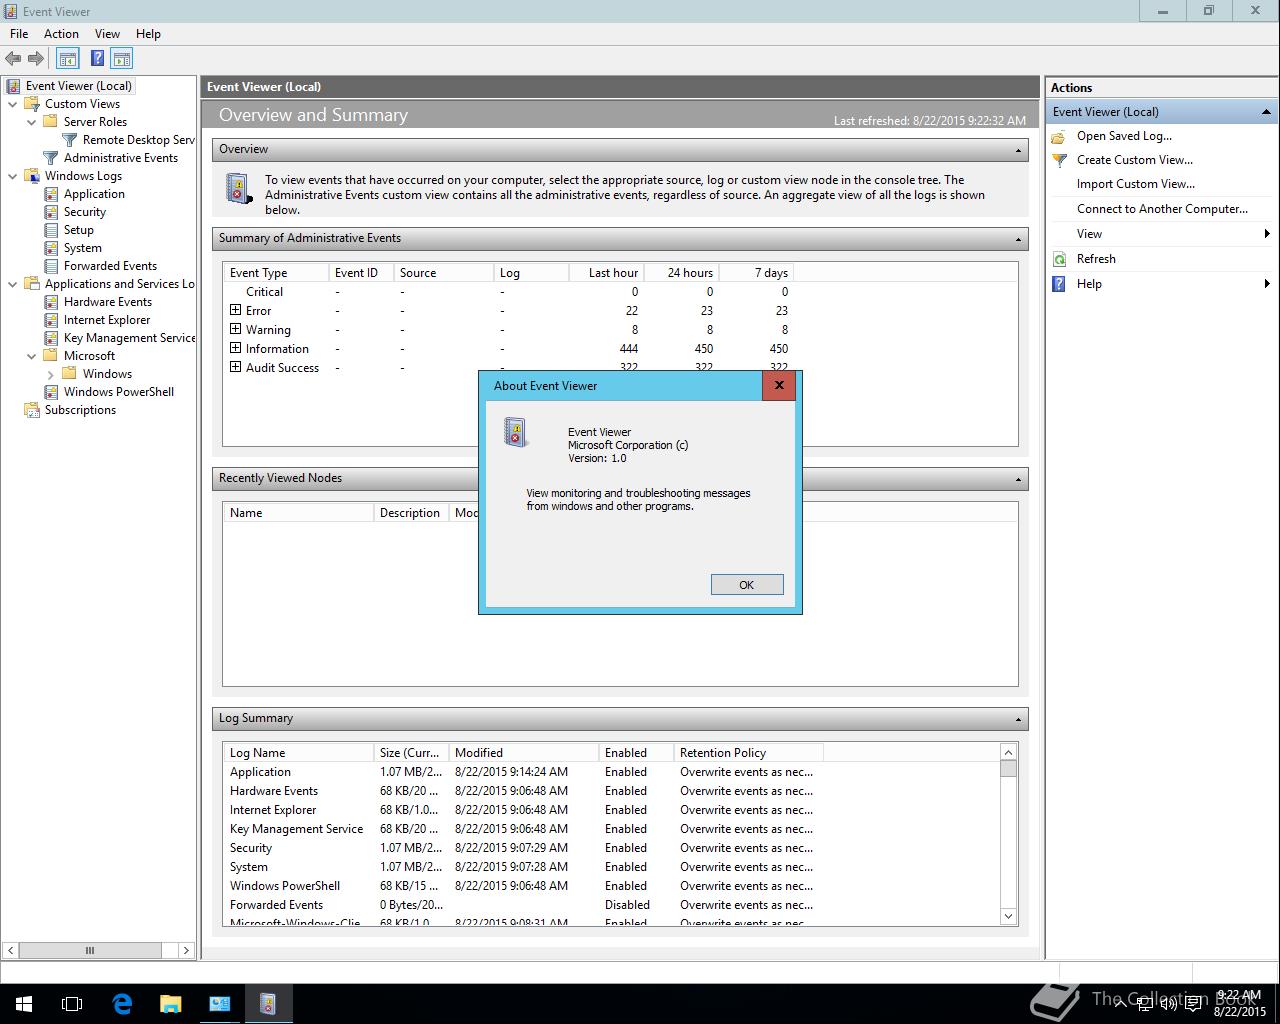Toggle Show/Hide Action Pane toolbar icon
The image size is (1280, 1024).
(122, 59)
